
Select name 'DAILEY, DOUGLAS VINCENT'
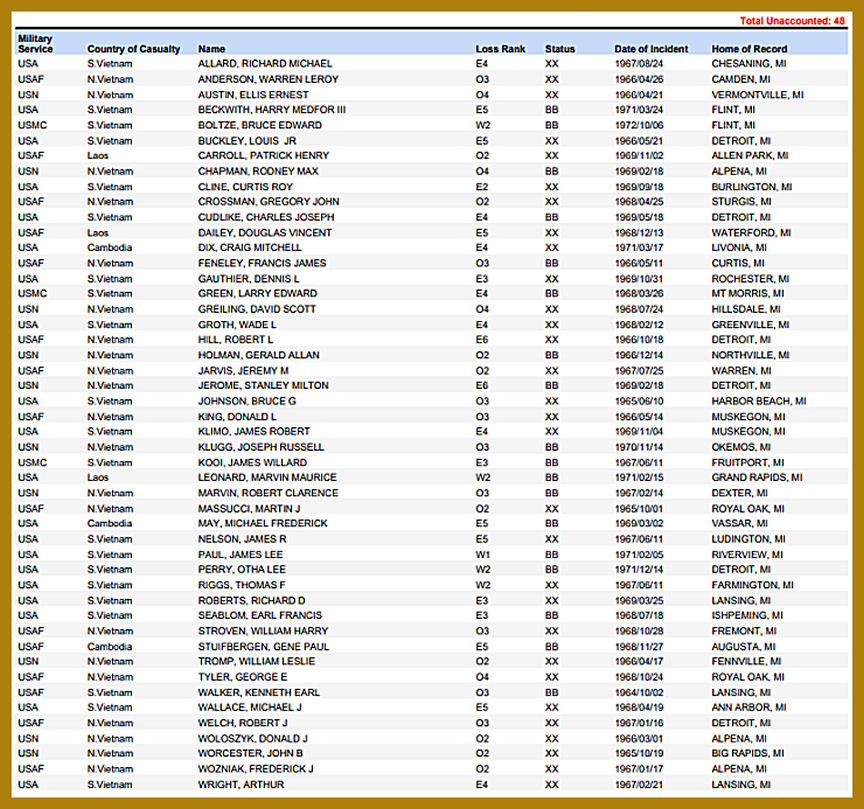pyautogui.click(x=265, y=233)
